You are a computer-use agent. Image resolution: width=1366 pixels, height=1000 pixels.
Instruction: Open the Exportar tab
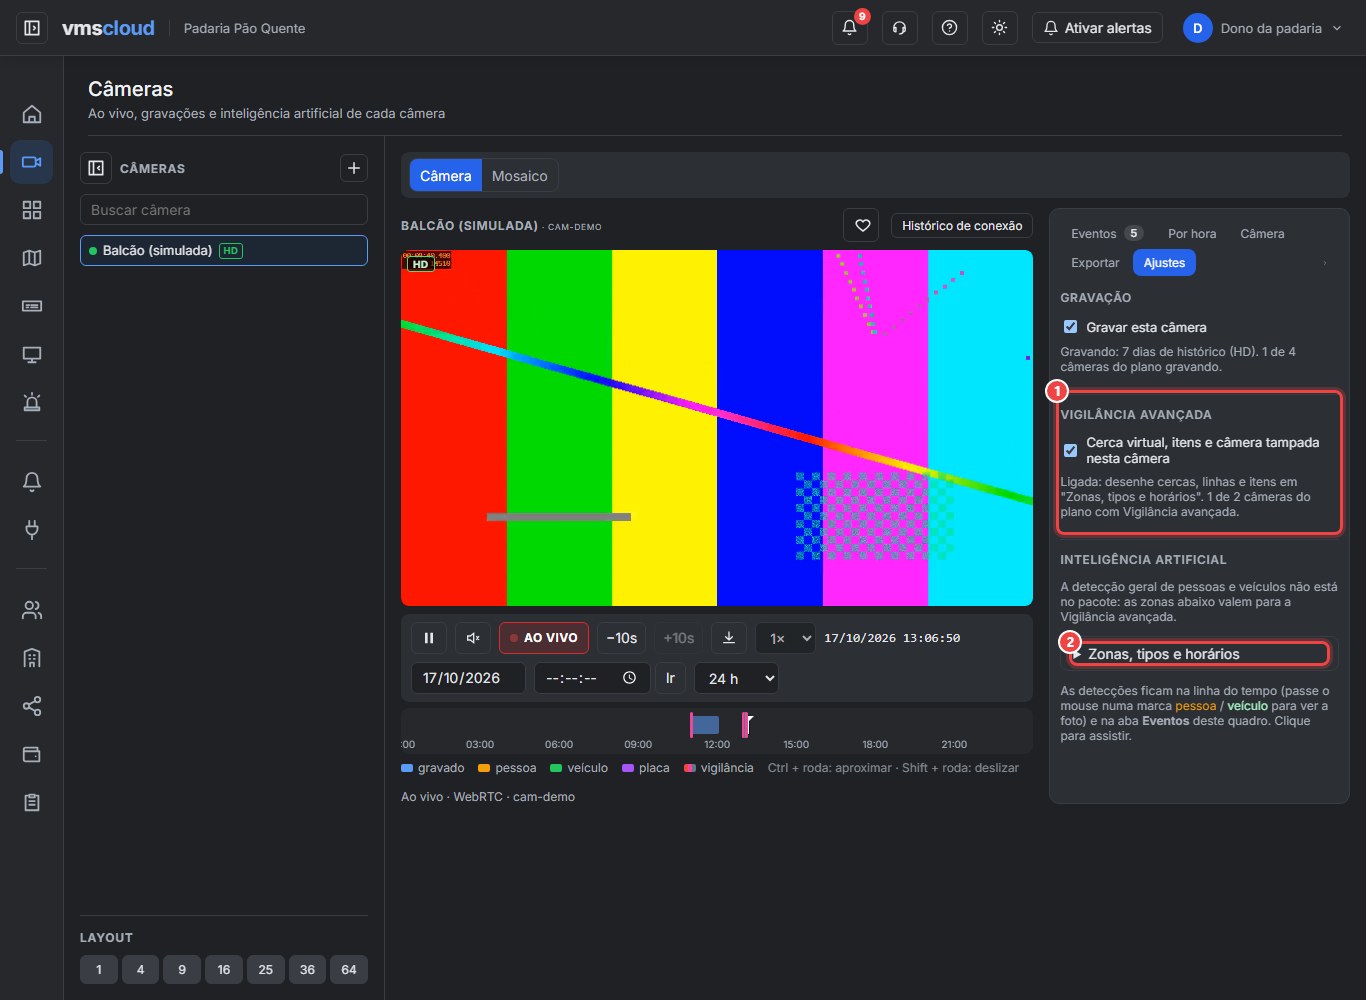tap(1095, 263)
